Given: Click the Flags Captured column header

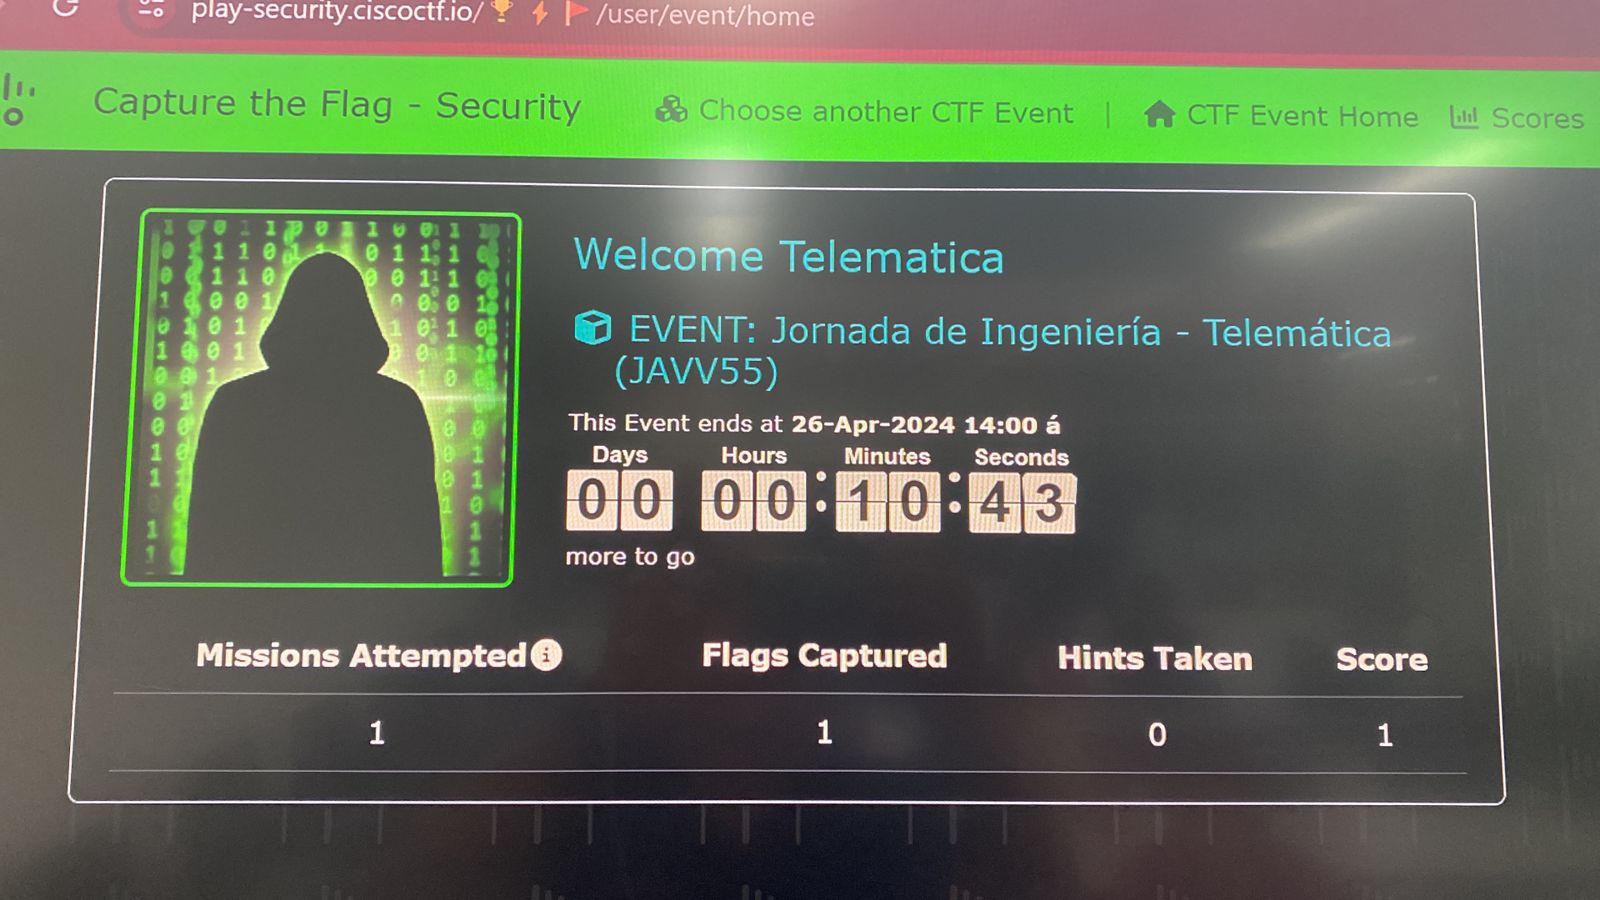Looking at the screenshot, I should (x=824, y=656).
